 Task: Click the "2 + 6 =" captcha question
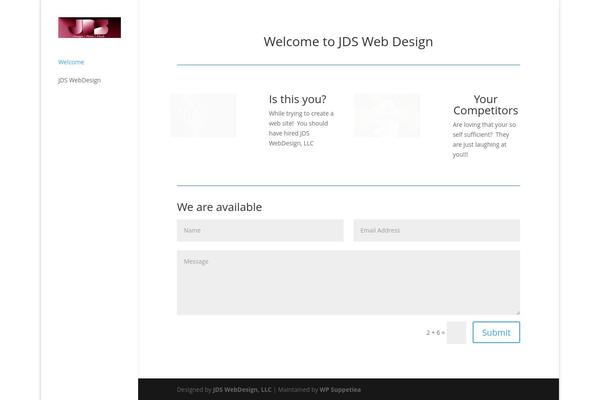[435, 332]
